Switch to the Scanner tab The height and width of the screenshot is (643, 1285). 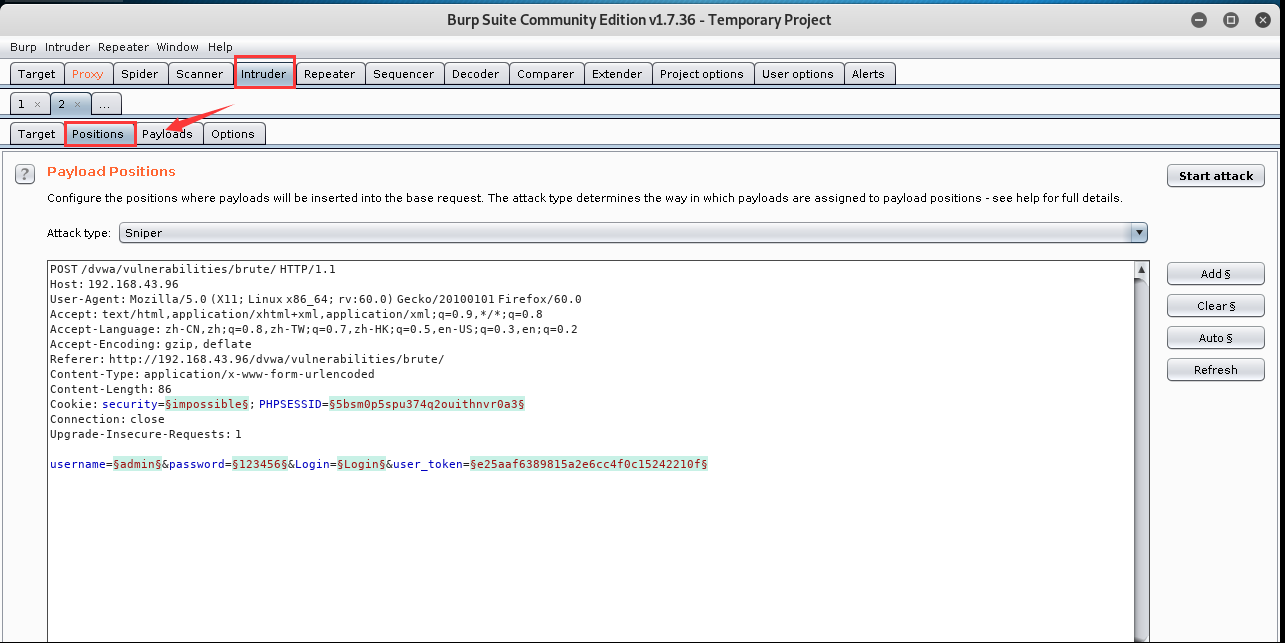point(200,74)
